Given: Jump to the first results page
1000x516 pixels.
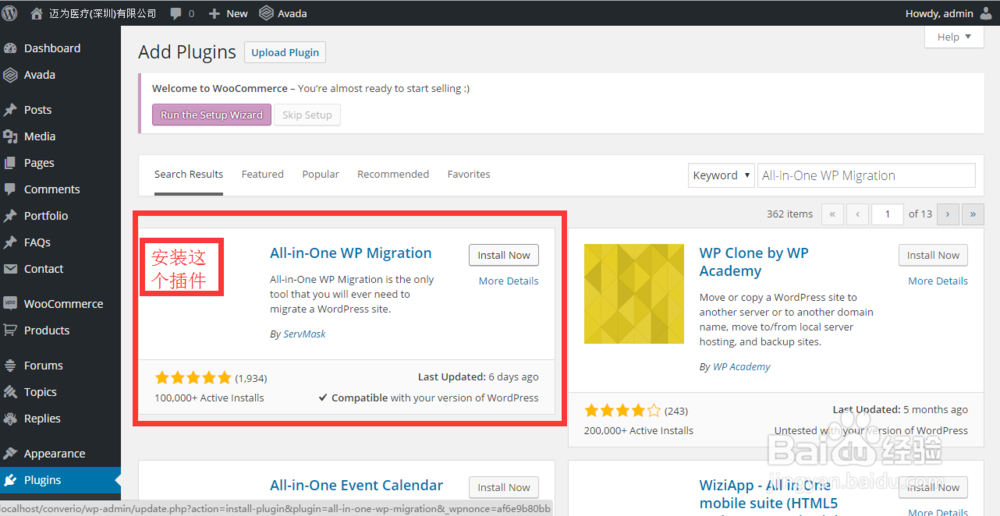Looking at the screenshot, I should click(832, 214).
